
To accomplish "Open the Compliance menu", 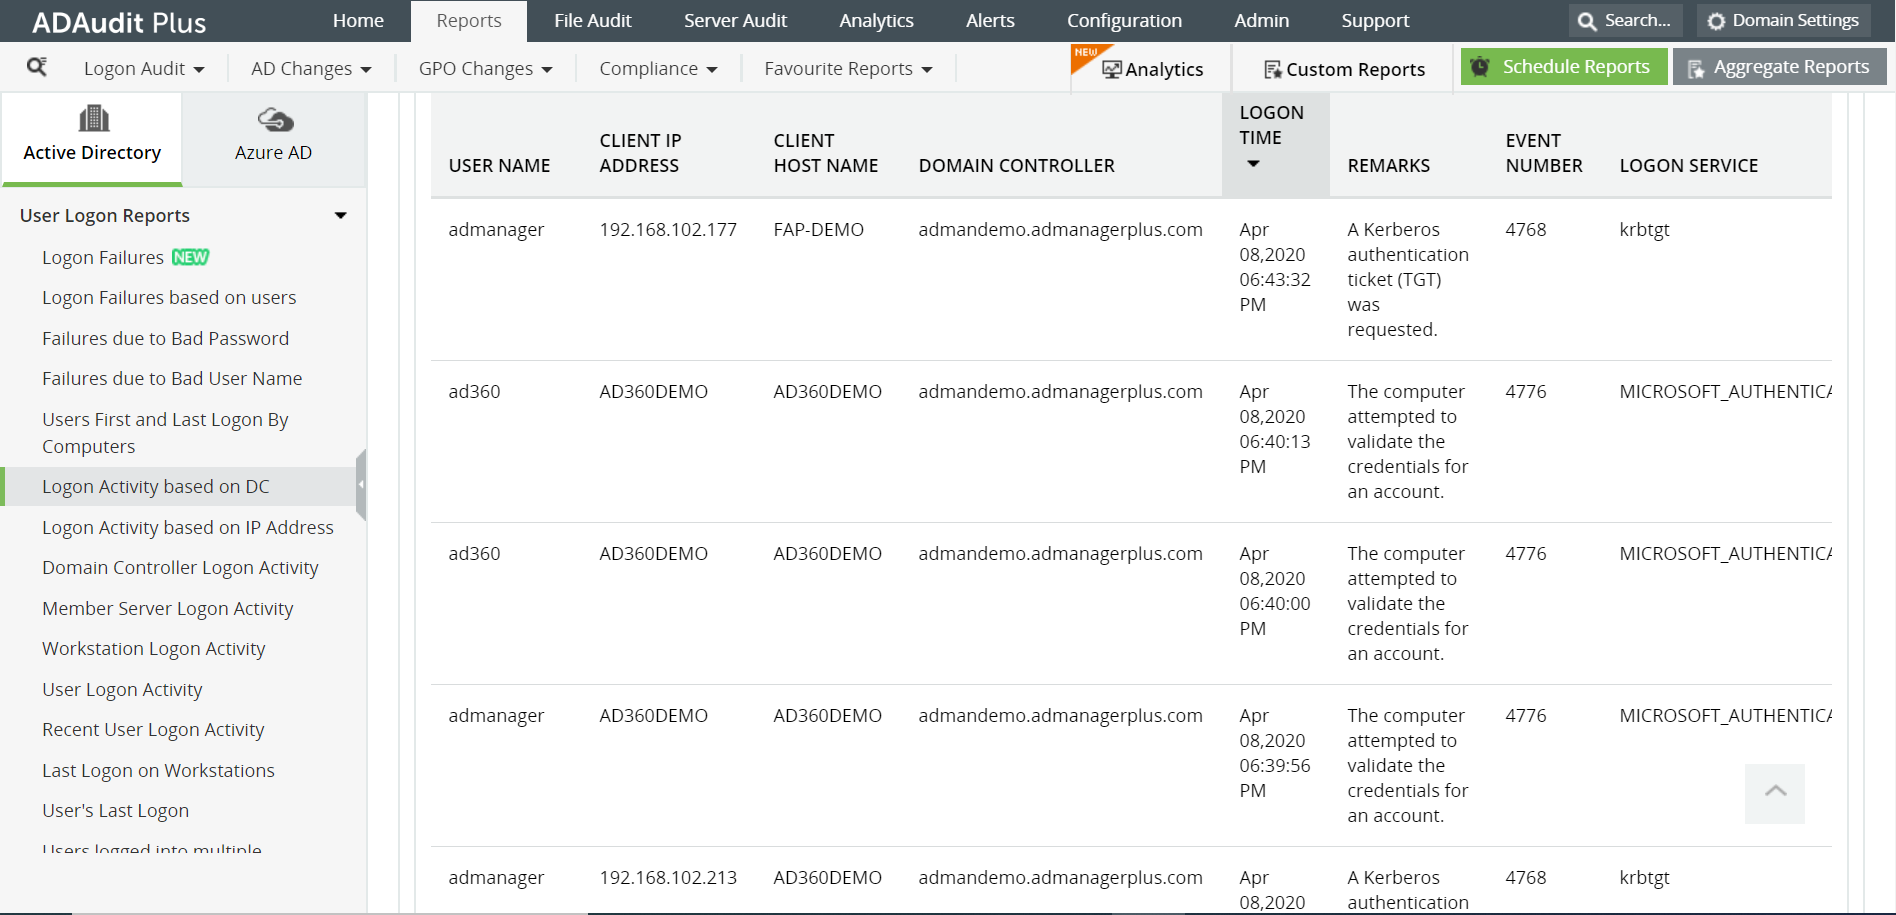I will point(656,68).
